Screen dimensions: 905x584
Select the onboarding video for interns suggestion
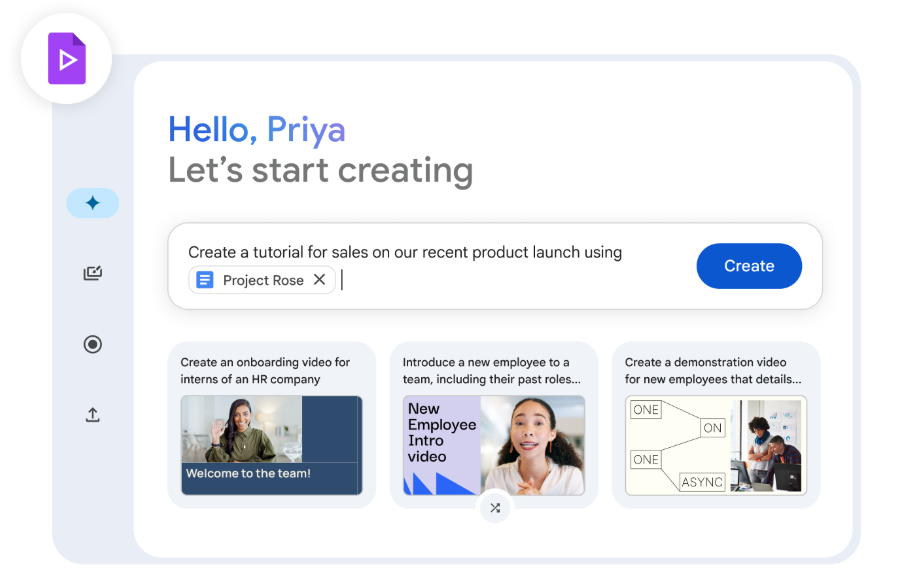click(265, 370)
